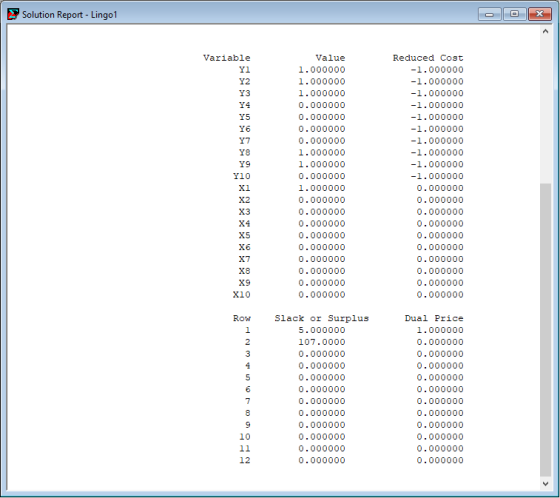
Task: Select the X8 variable name
Action: pos(245,271)
